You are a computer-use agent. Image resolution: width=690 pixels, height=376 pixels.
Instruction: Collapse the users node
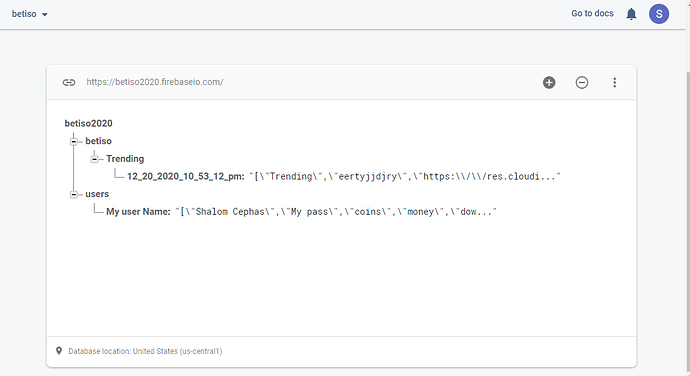74,194
